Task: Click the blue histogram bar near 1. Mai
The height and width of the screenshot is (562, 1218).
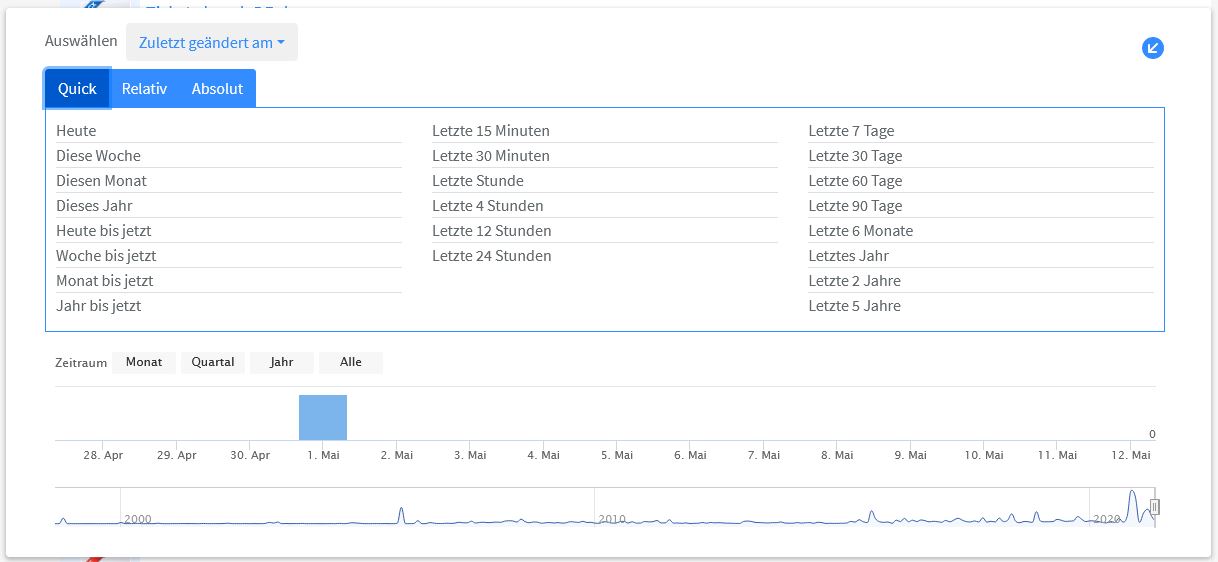Action: click(x=323, y=417)
